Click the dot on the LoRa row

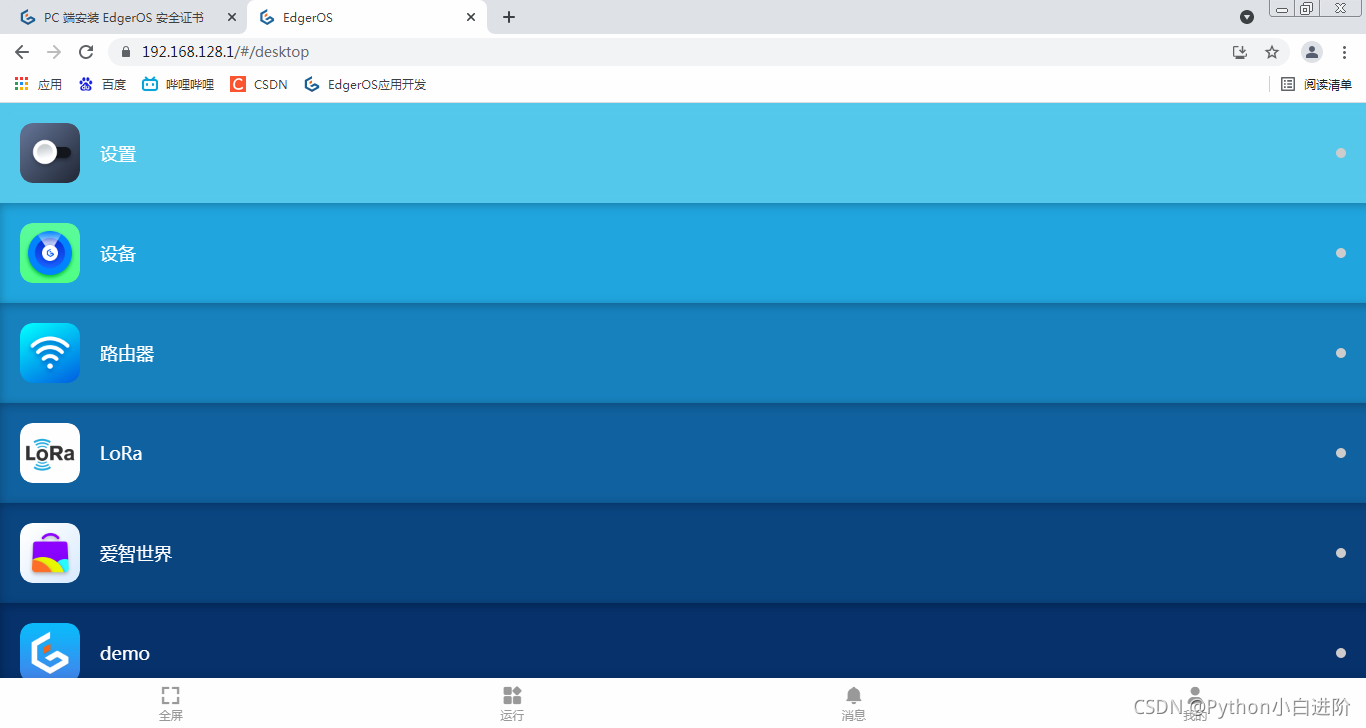1341,453
